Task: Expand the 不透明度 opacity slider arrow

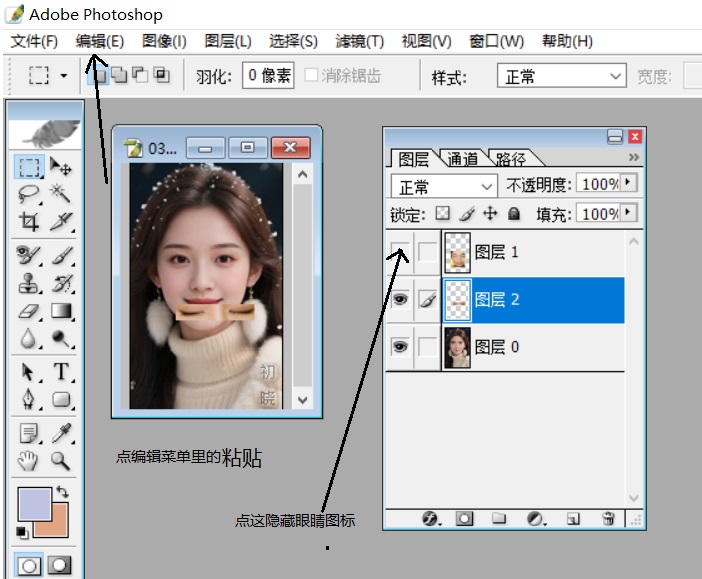Action: (x=628, y=183)
